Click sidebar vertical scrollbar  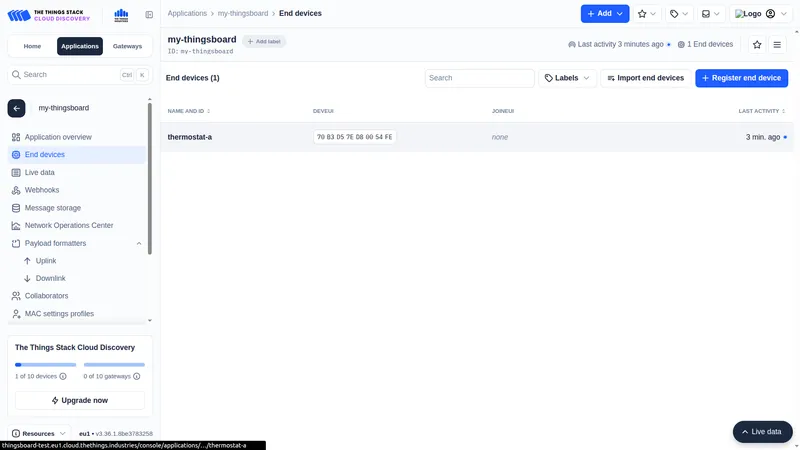point(149,179)
